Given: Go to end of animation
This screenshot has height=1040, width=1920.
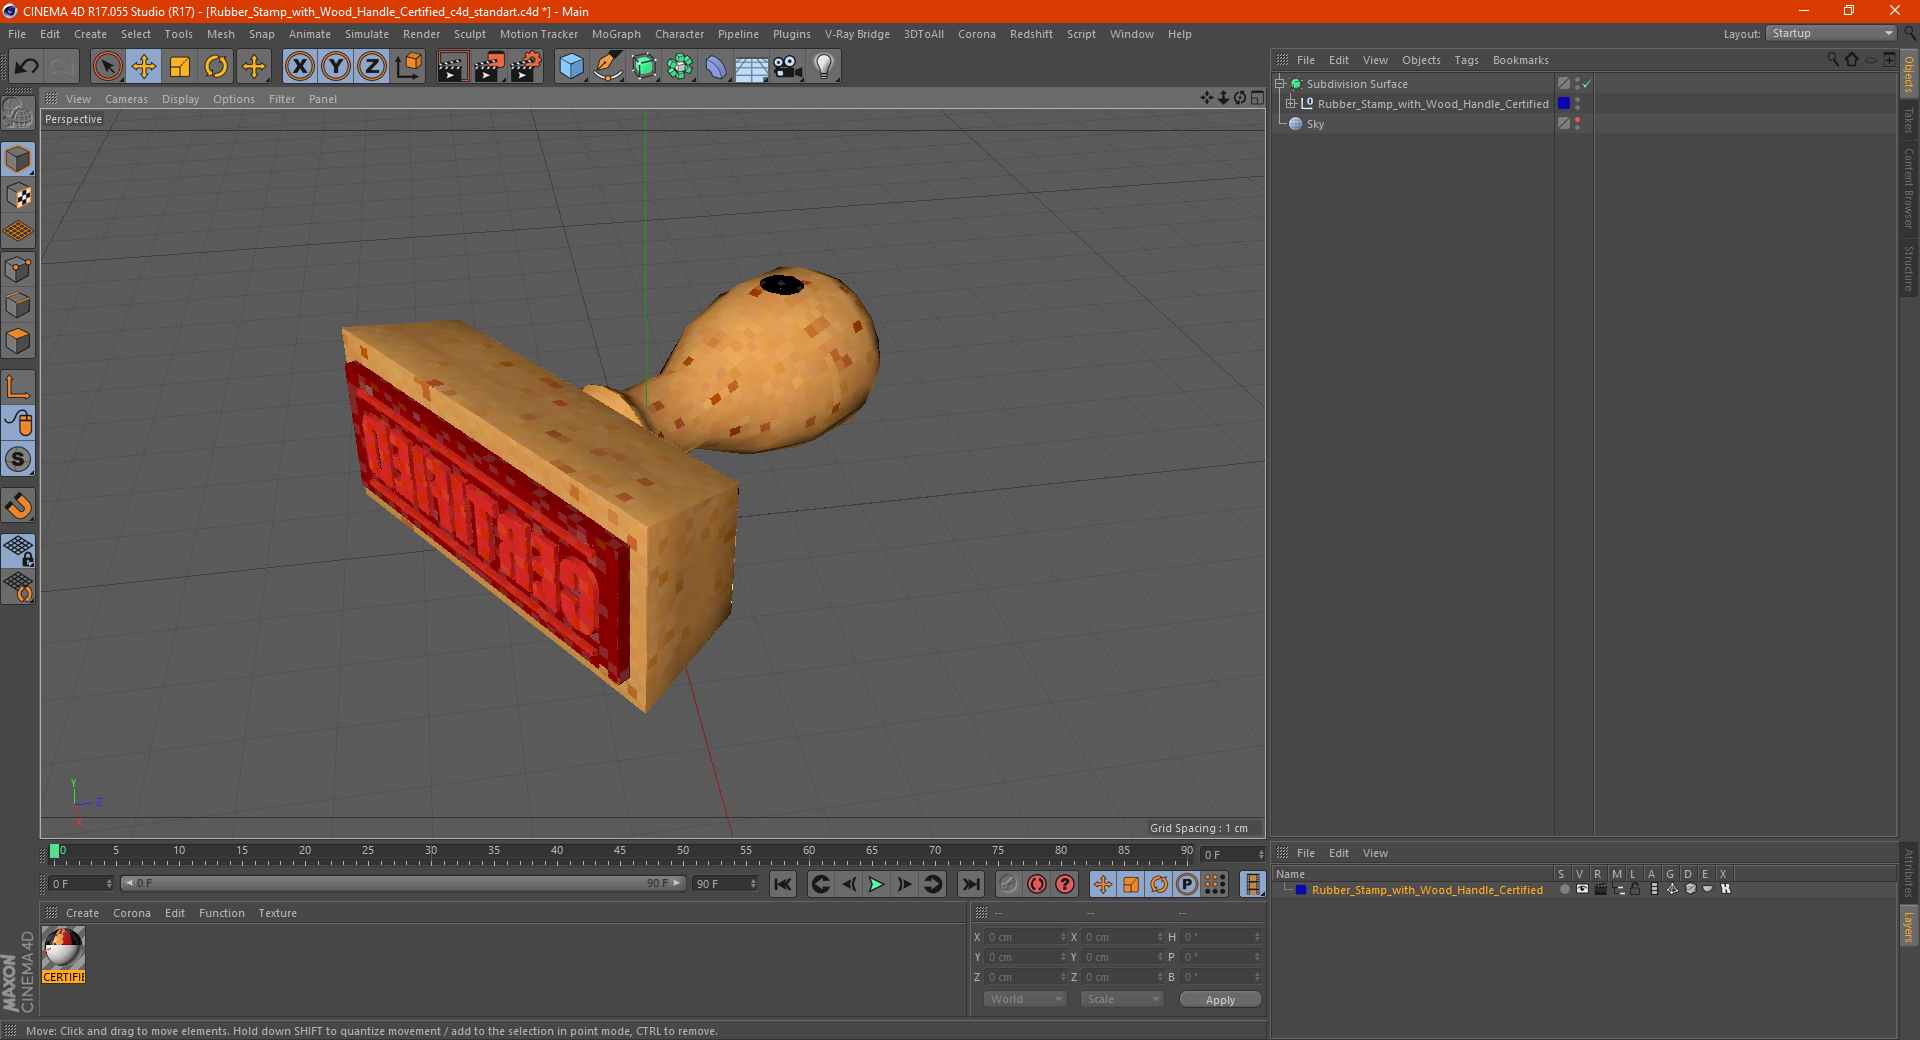Looking at the screenshot, I should click(x=971, y=884).
